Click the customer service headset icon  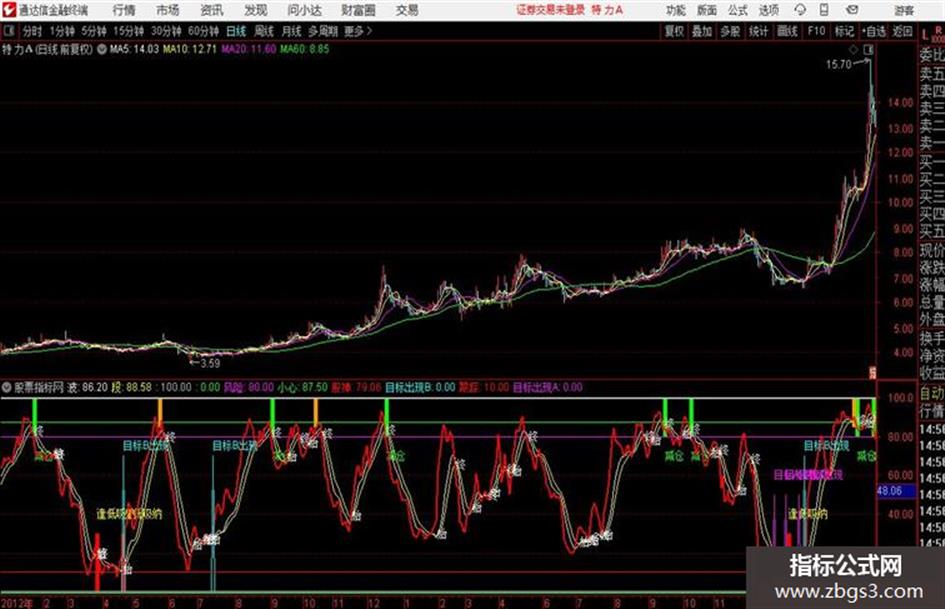[x=800, y=10]
